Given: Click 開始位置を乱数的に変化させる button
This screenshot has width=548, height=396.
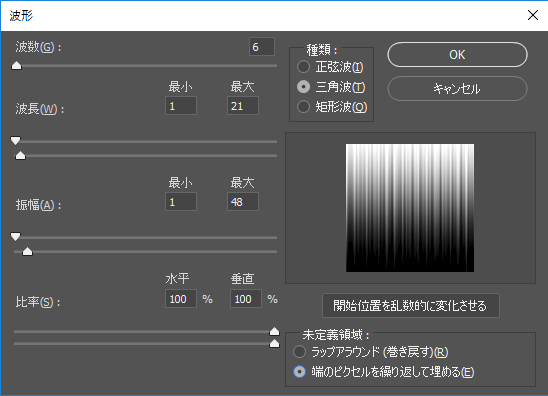Looking at the screenshot, I should (411, 305).
